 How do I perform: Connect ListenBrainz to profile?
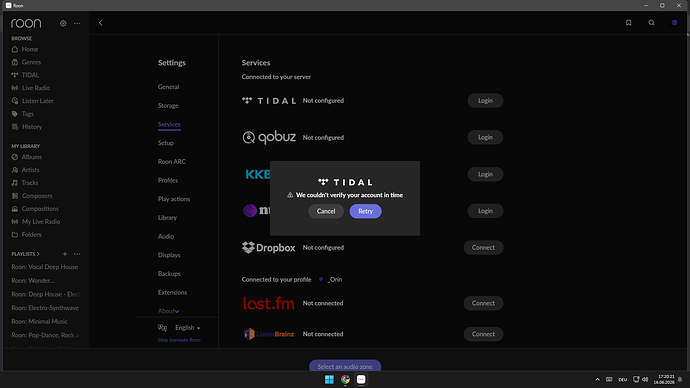pos(483,334)
